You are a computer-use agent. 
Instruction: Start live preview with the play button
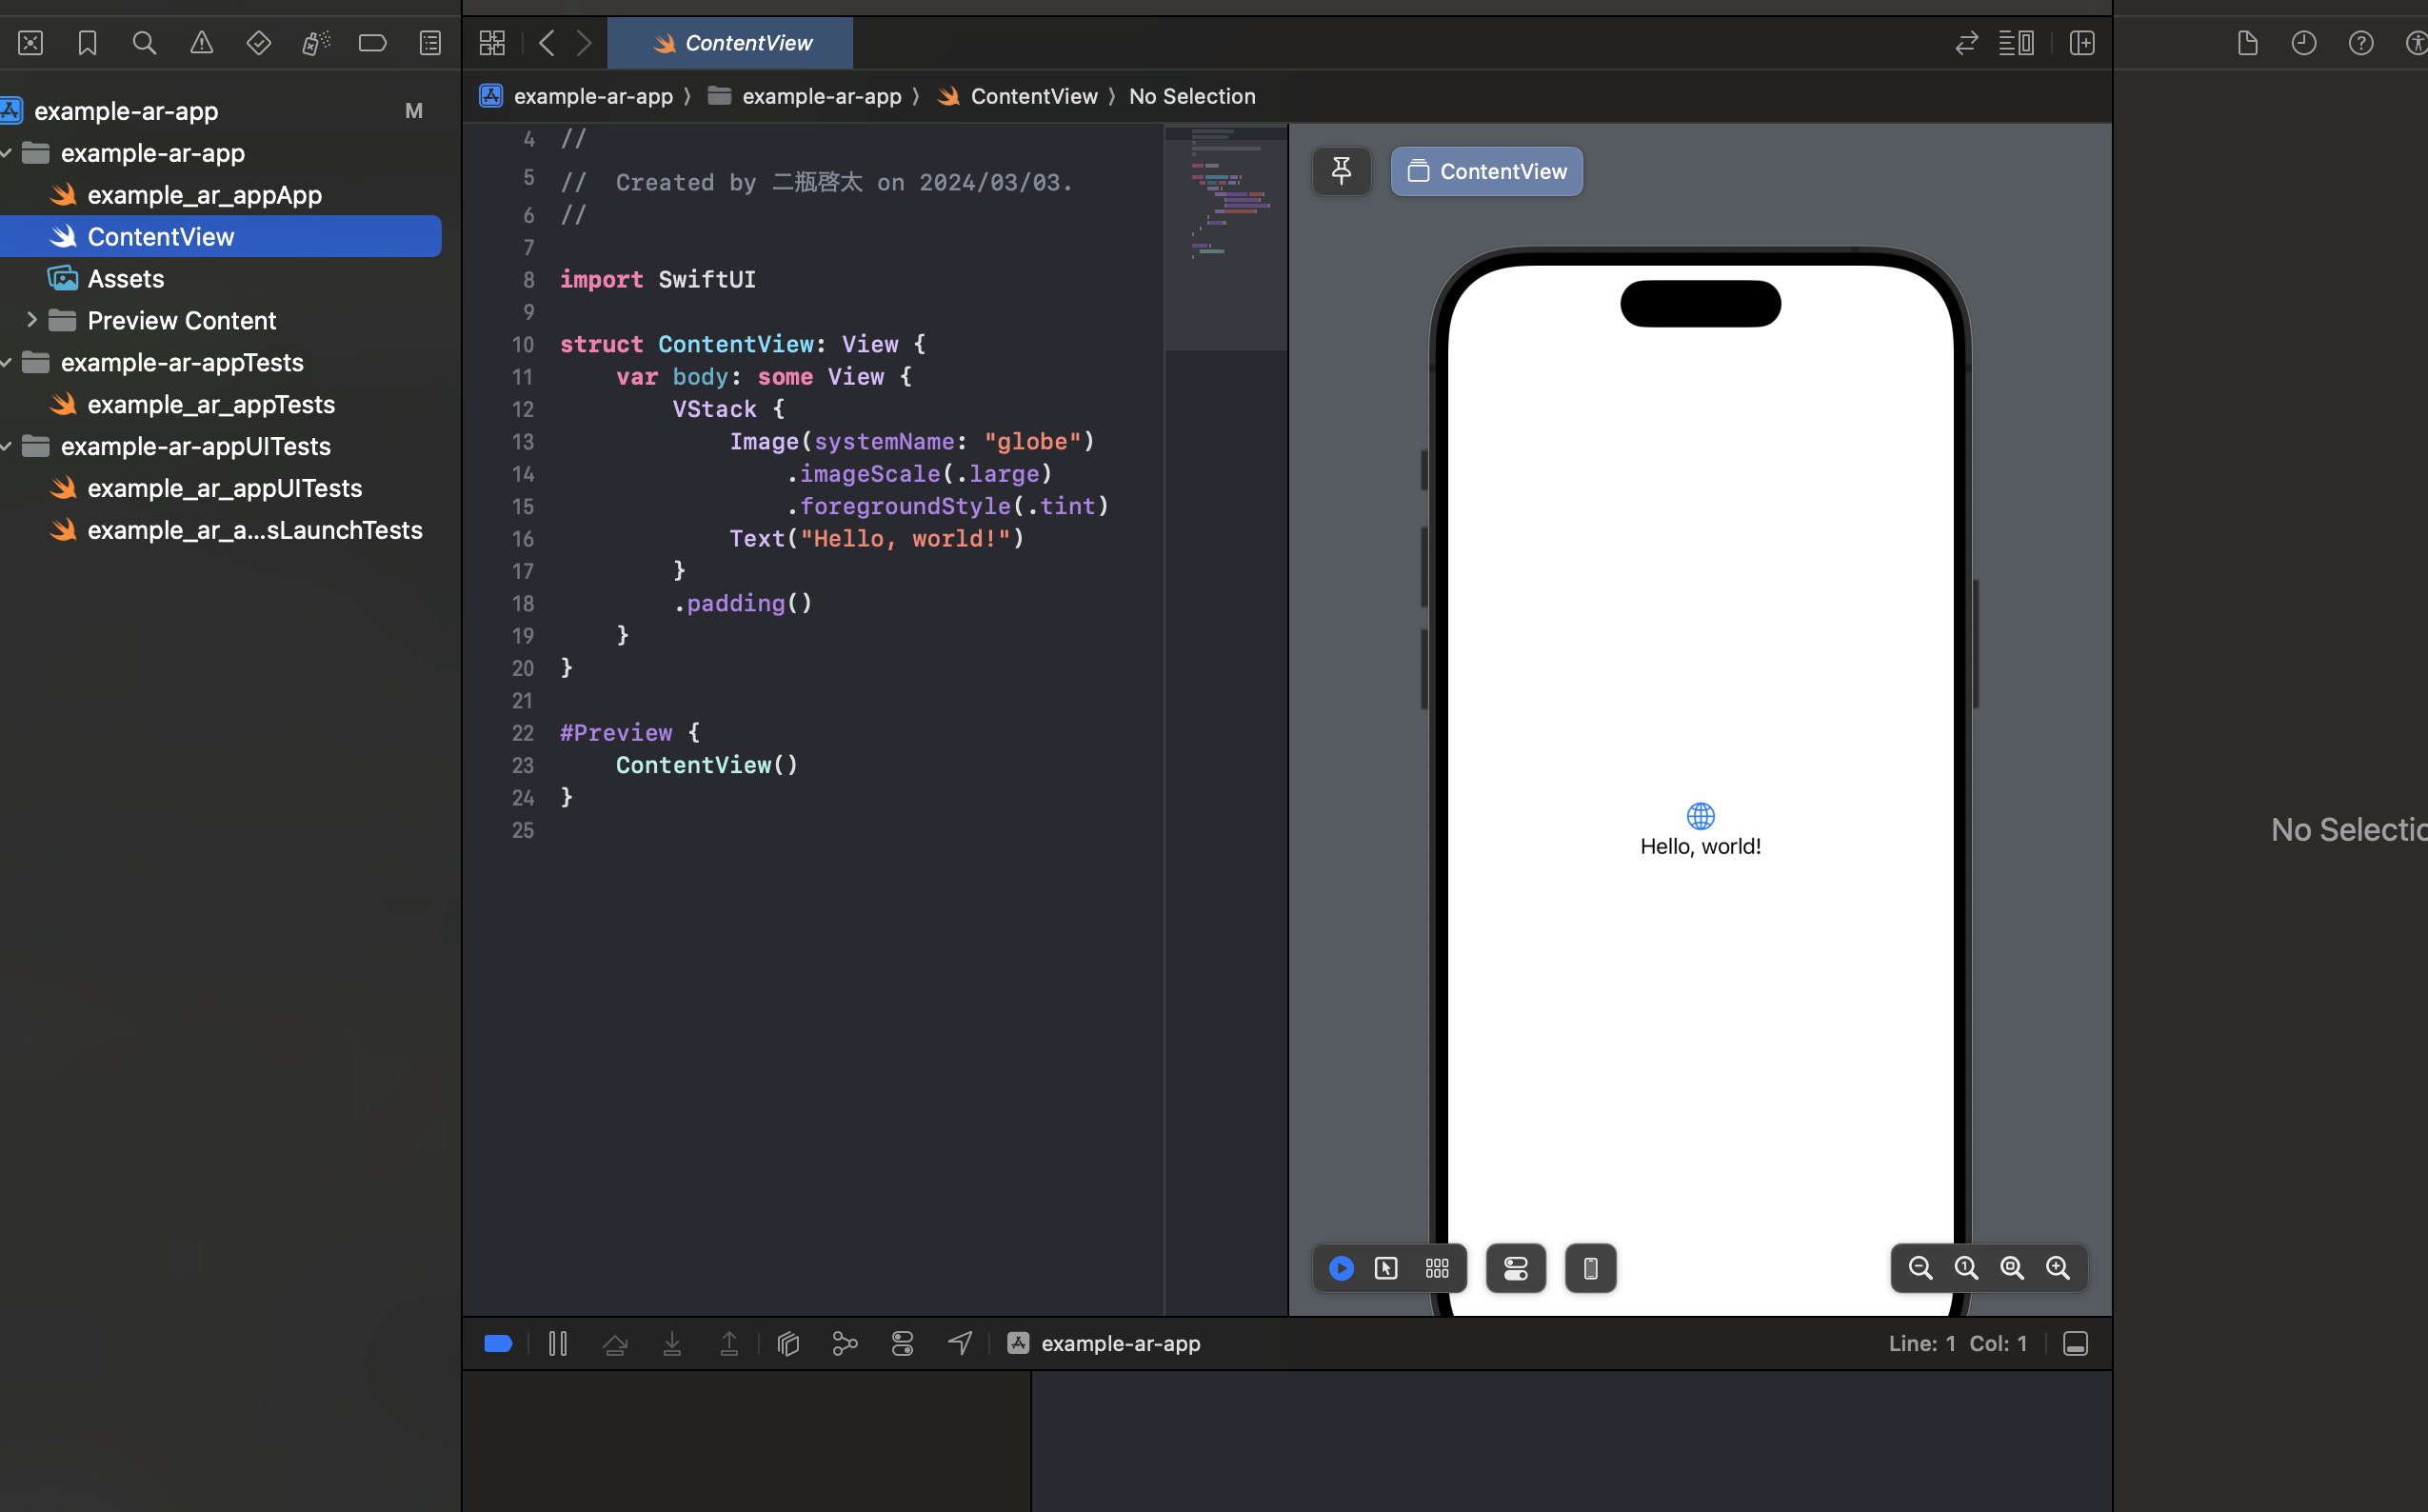(1341, 1268)
